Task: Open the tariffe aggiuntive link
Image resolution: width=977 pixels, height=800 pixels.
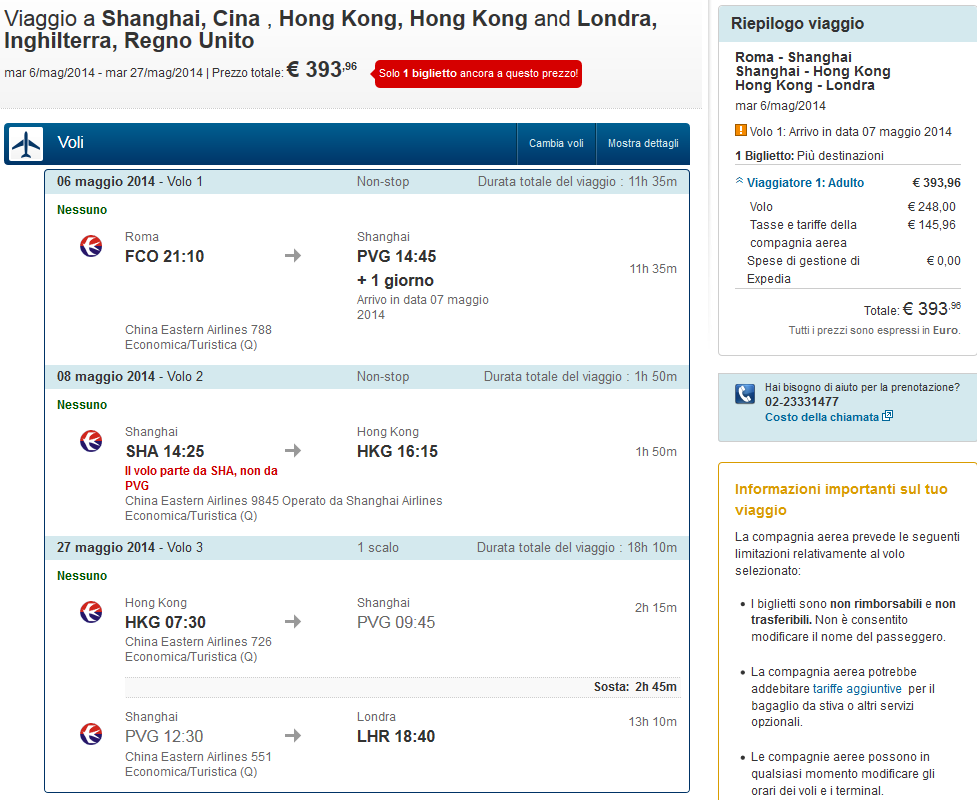Action: [857, 688]
